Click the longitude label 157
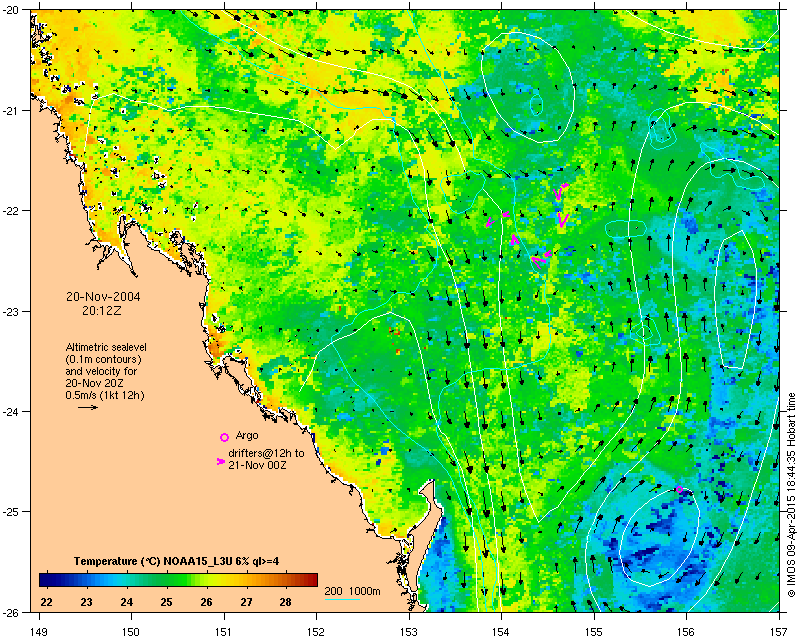 (780, 631)
